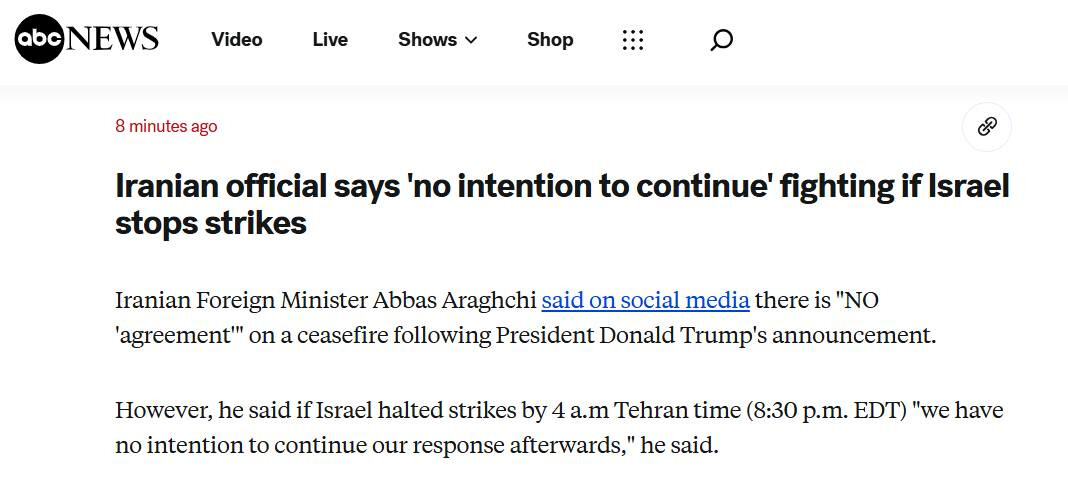
Task: Click 'Donald Trump's announcement' in the first paragraph
Action: [x=768, y=335]
